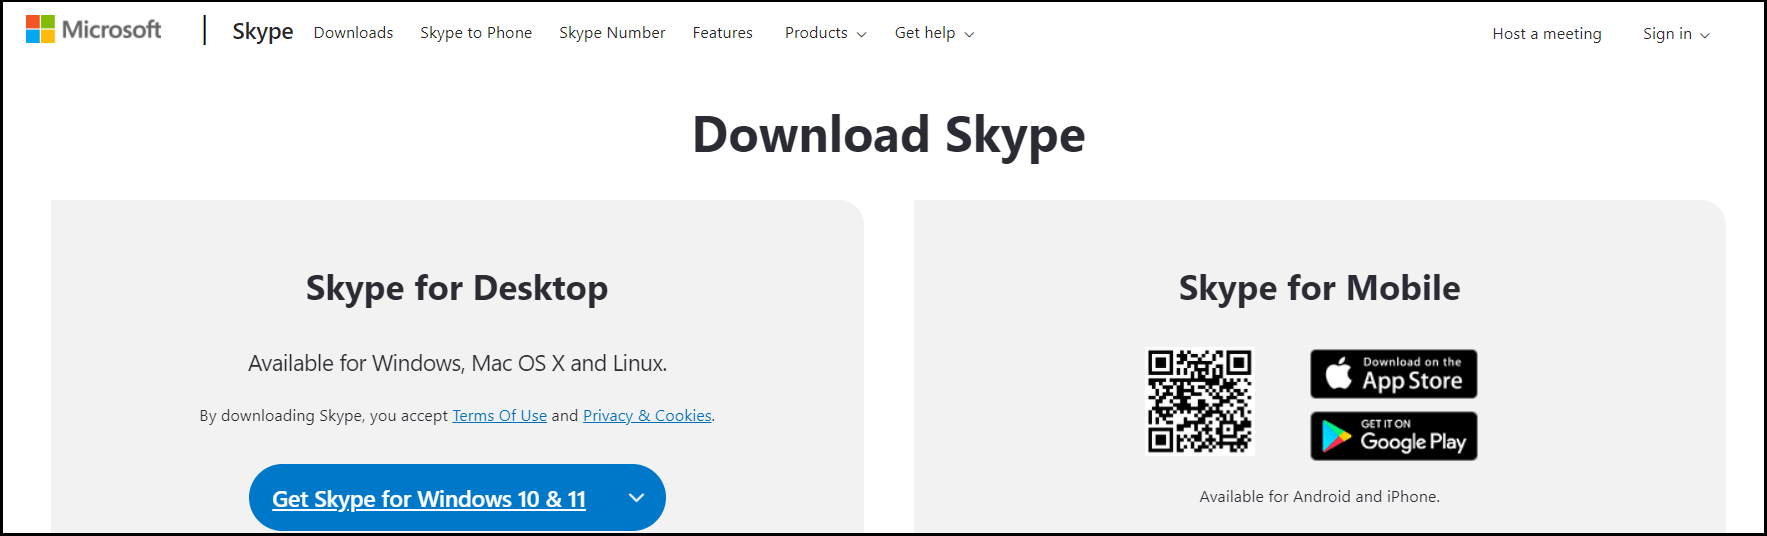
Task: Read the Terms Of Use link
Action: click(499, 416)
